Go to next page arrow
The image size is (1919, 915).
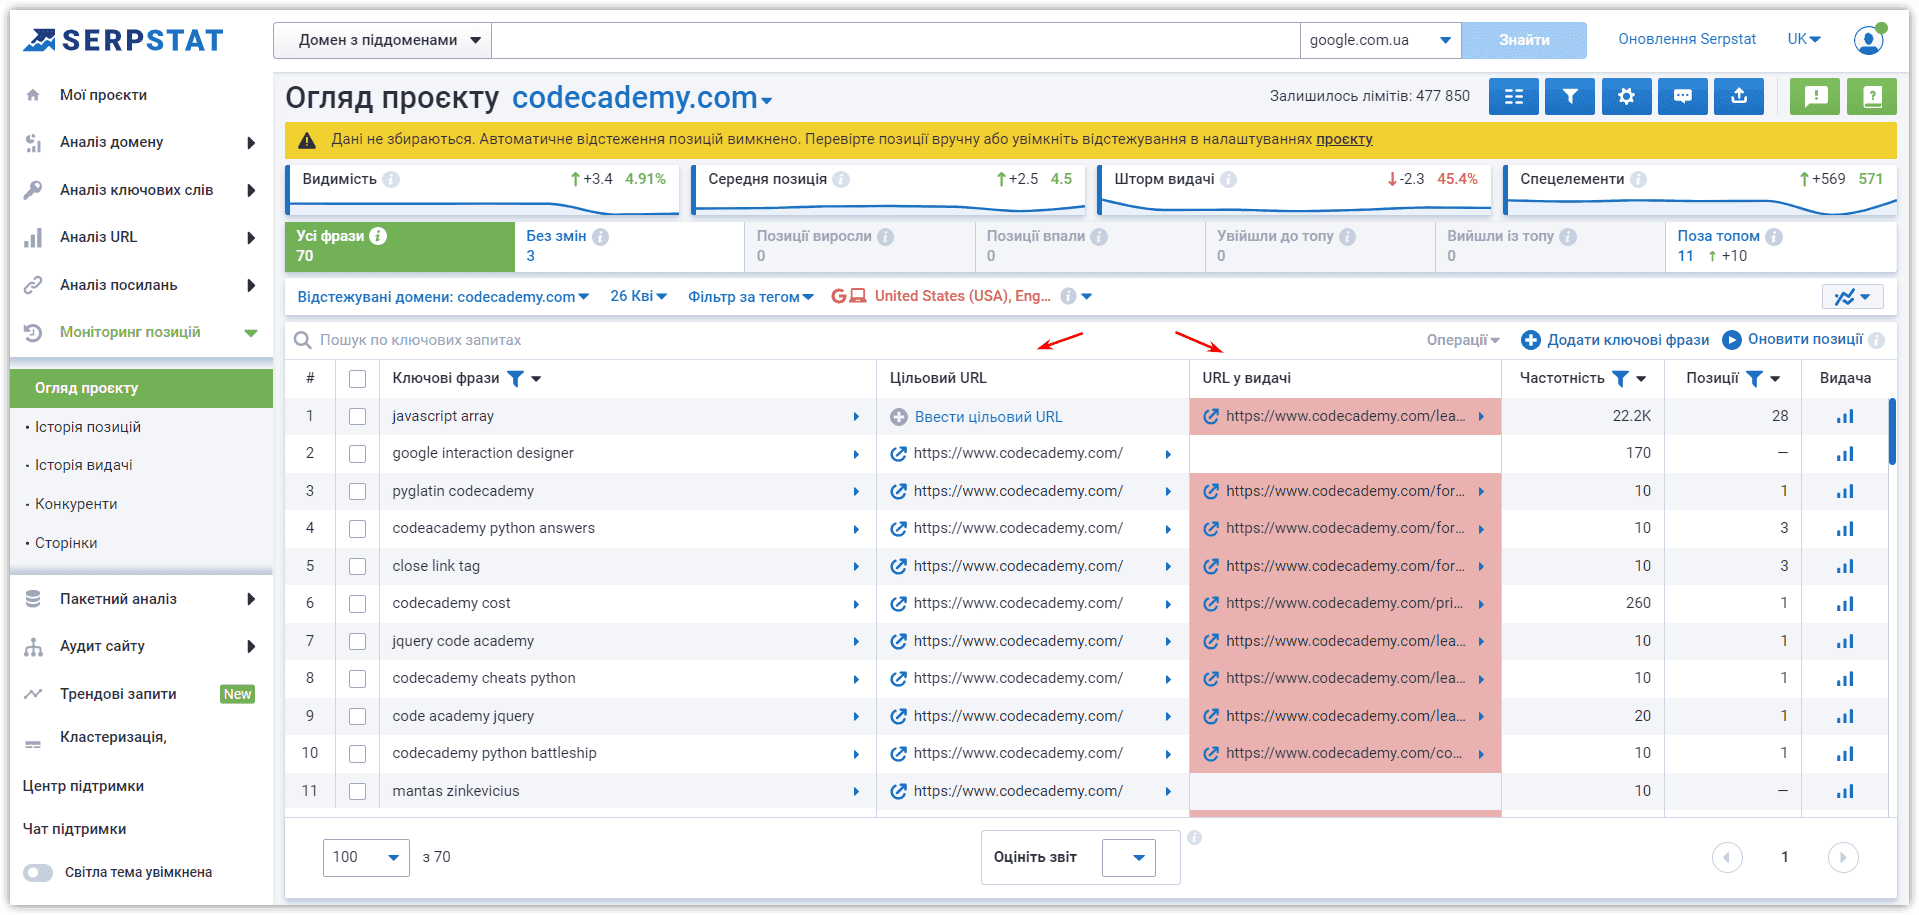pyautogui.click(x=1843, y=857)
